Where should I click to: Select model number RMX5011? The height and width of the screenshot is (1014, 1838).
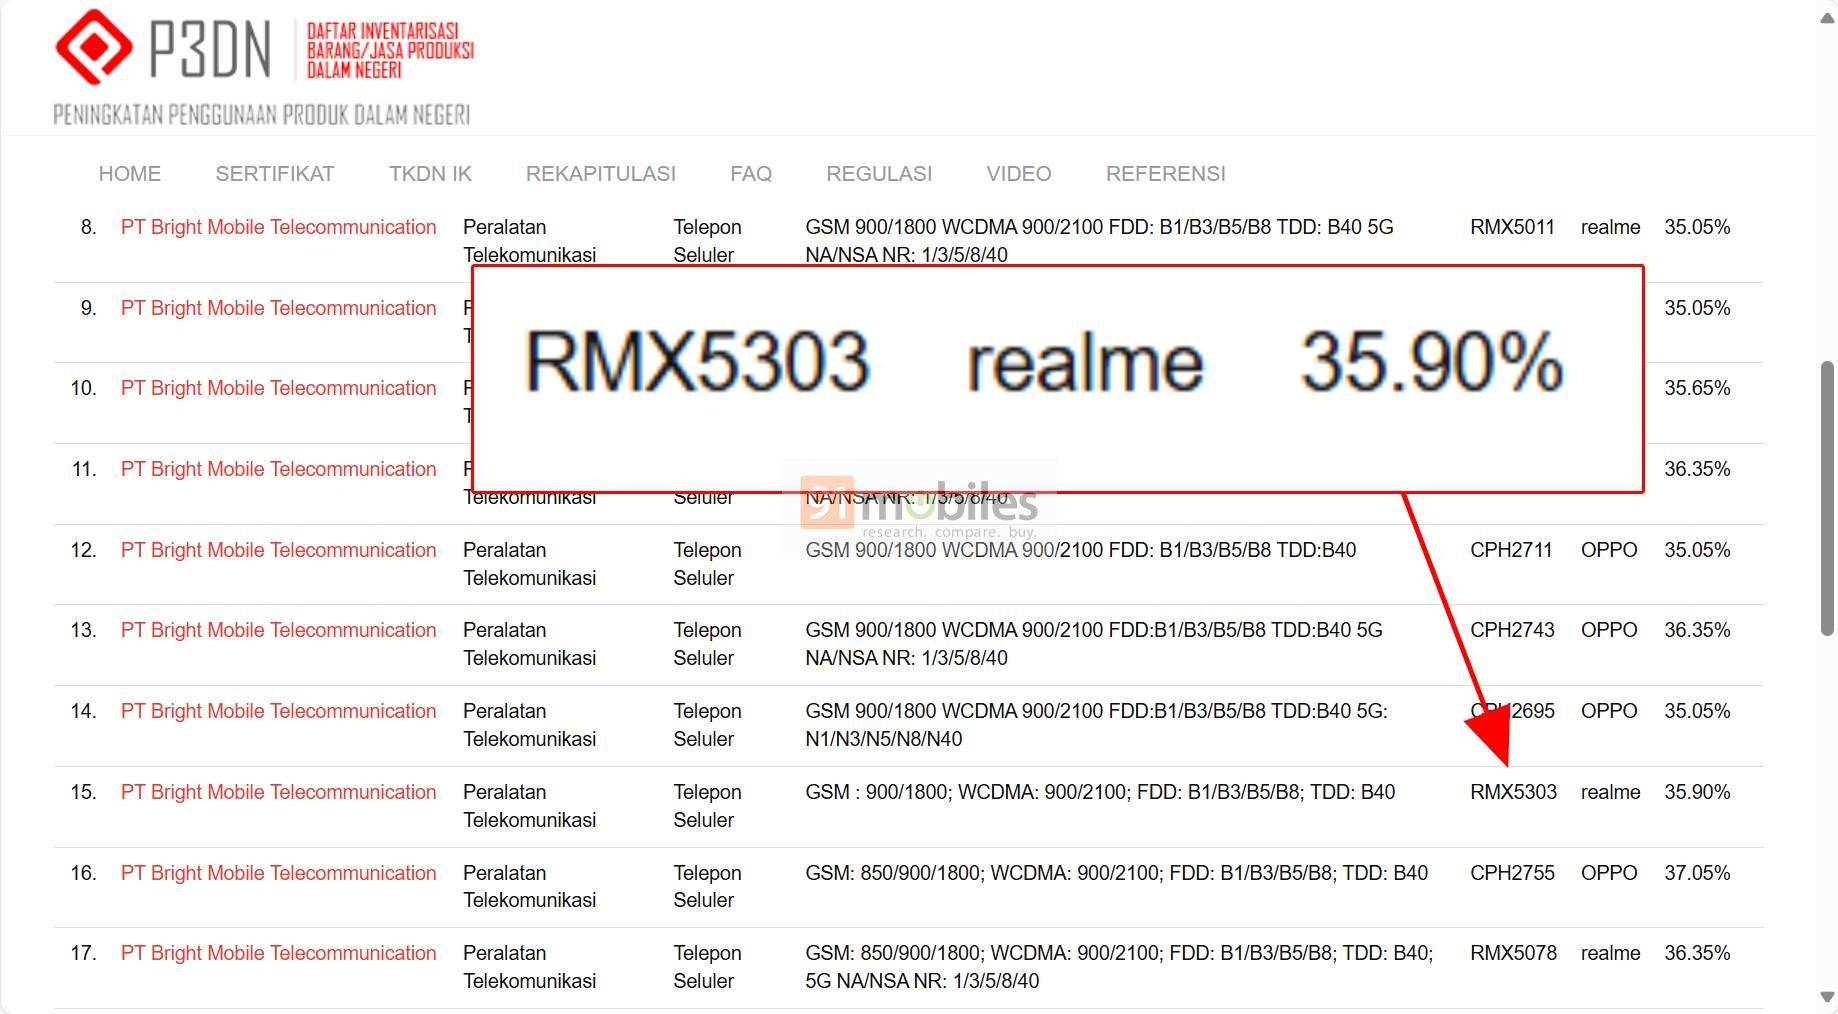pos(1512,227)
